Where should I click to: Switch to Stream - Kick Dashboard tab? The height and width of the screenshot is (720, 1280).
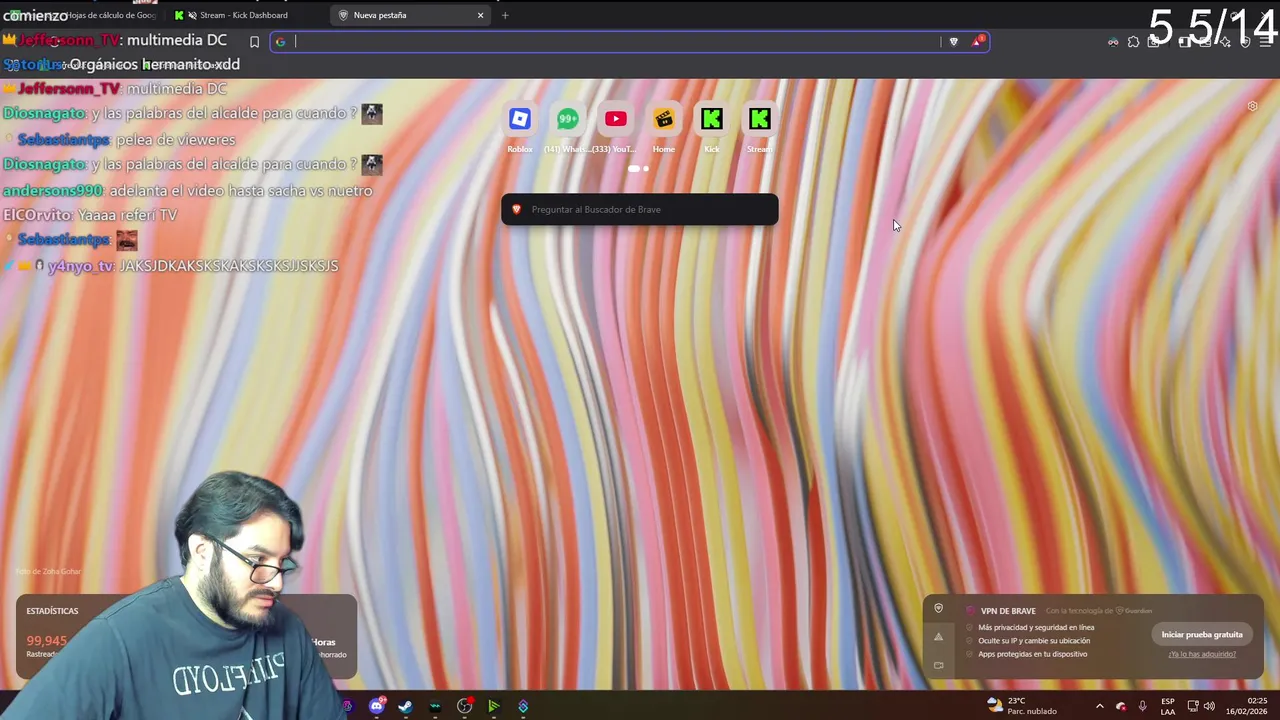tap(243, 15)
